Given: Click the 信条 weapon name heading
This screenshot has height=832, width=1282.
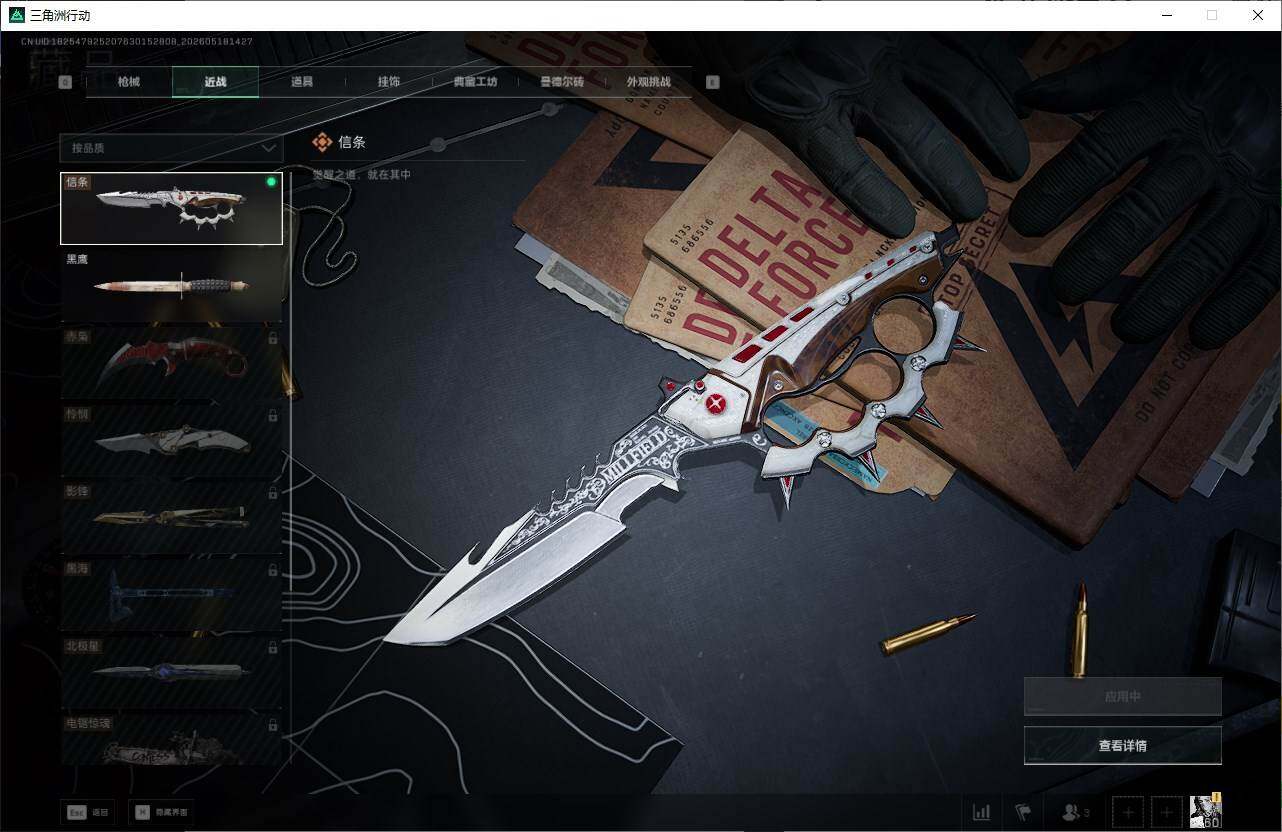Looking at the screenshot, I should 352,142.
